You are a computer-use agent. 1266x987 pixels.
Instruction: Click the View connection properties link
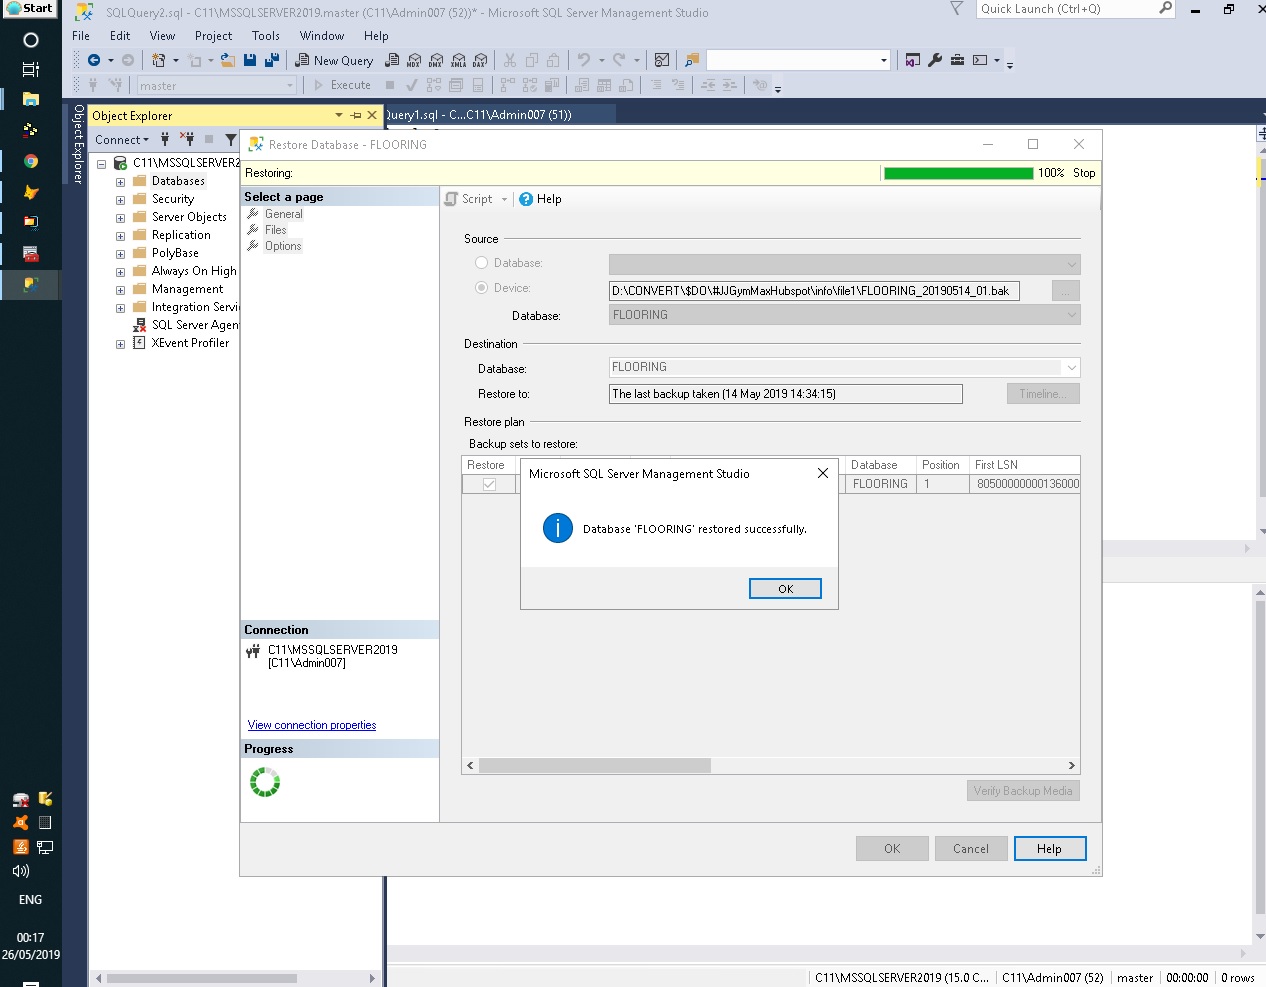coord(312,725)
